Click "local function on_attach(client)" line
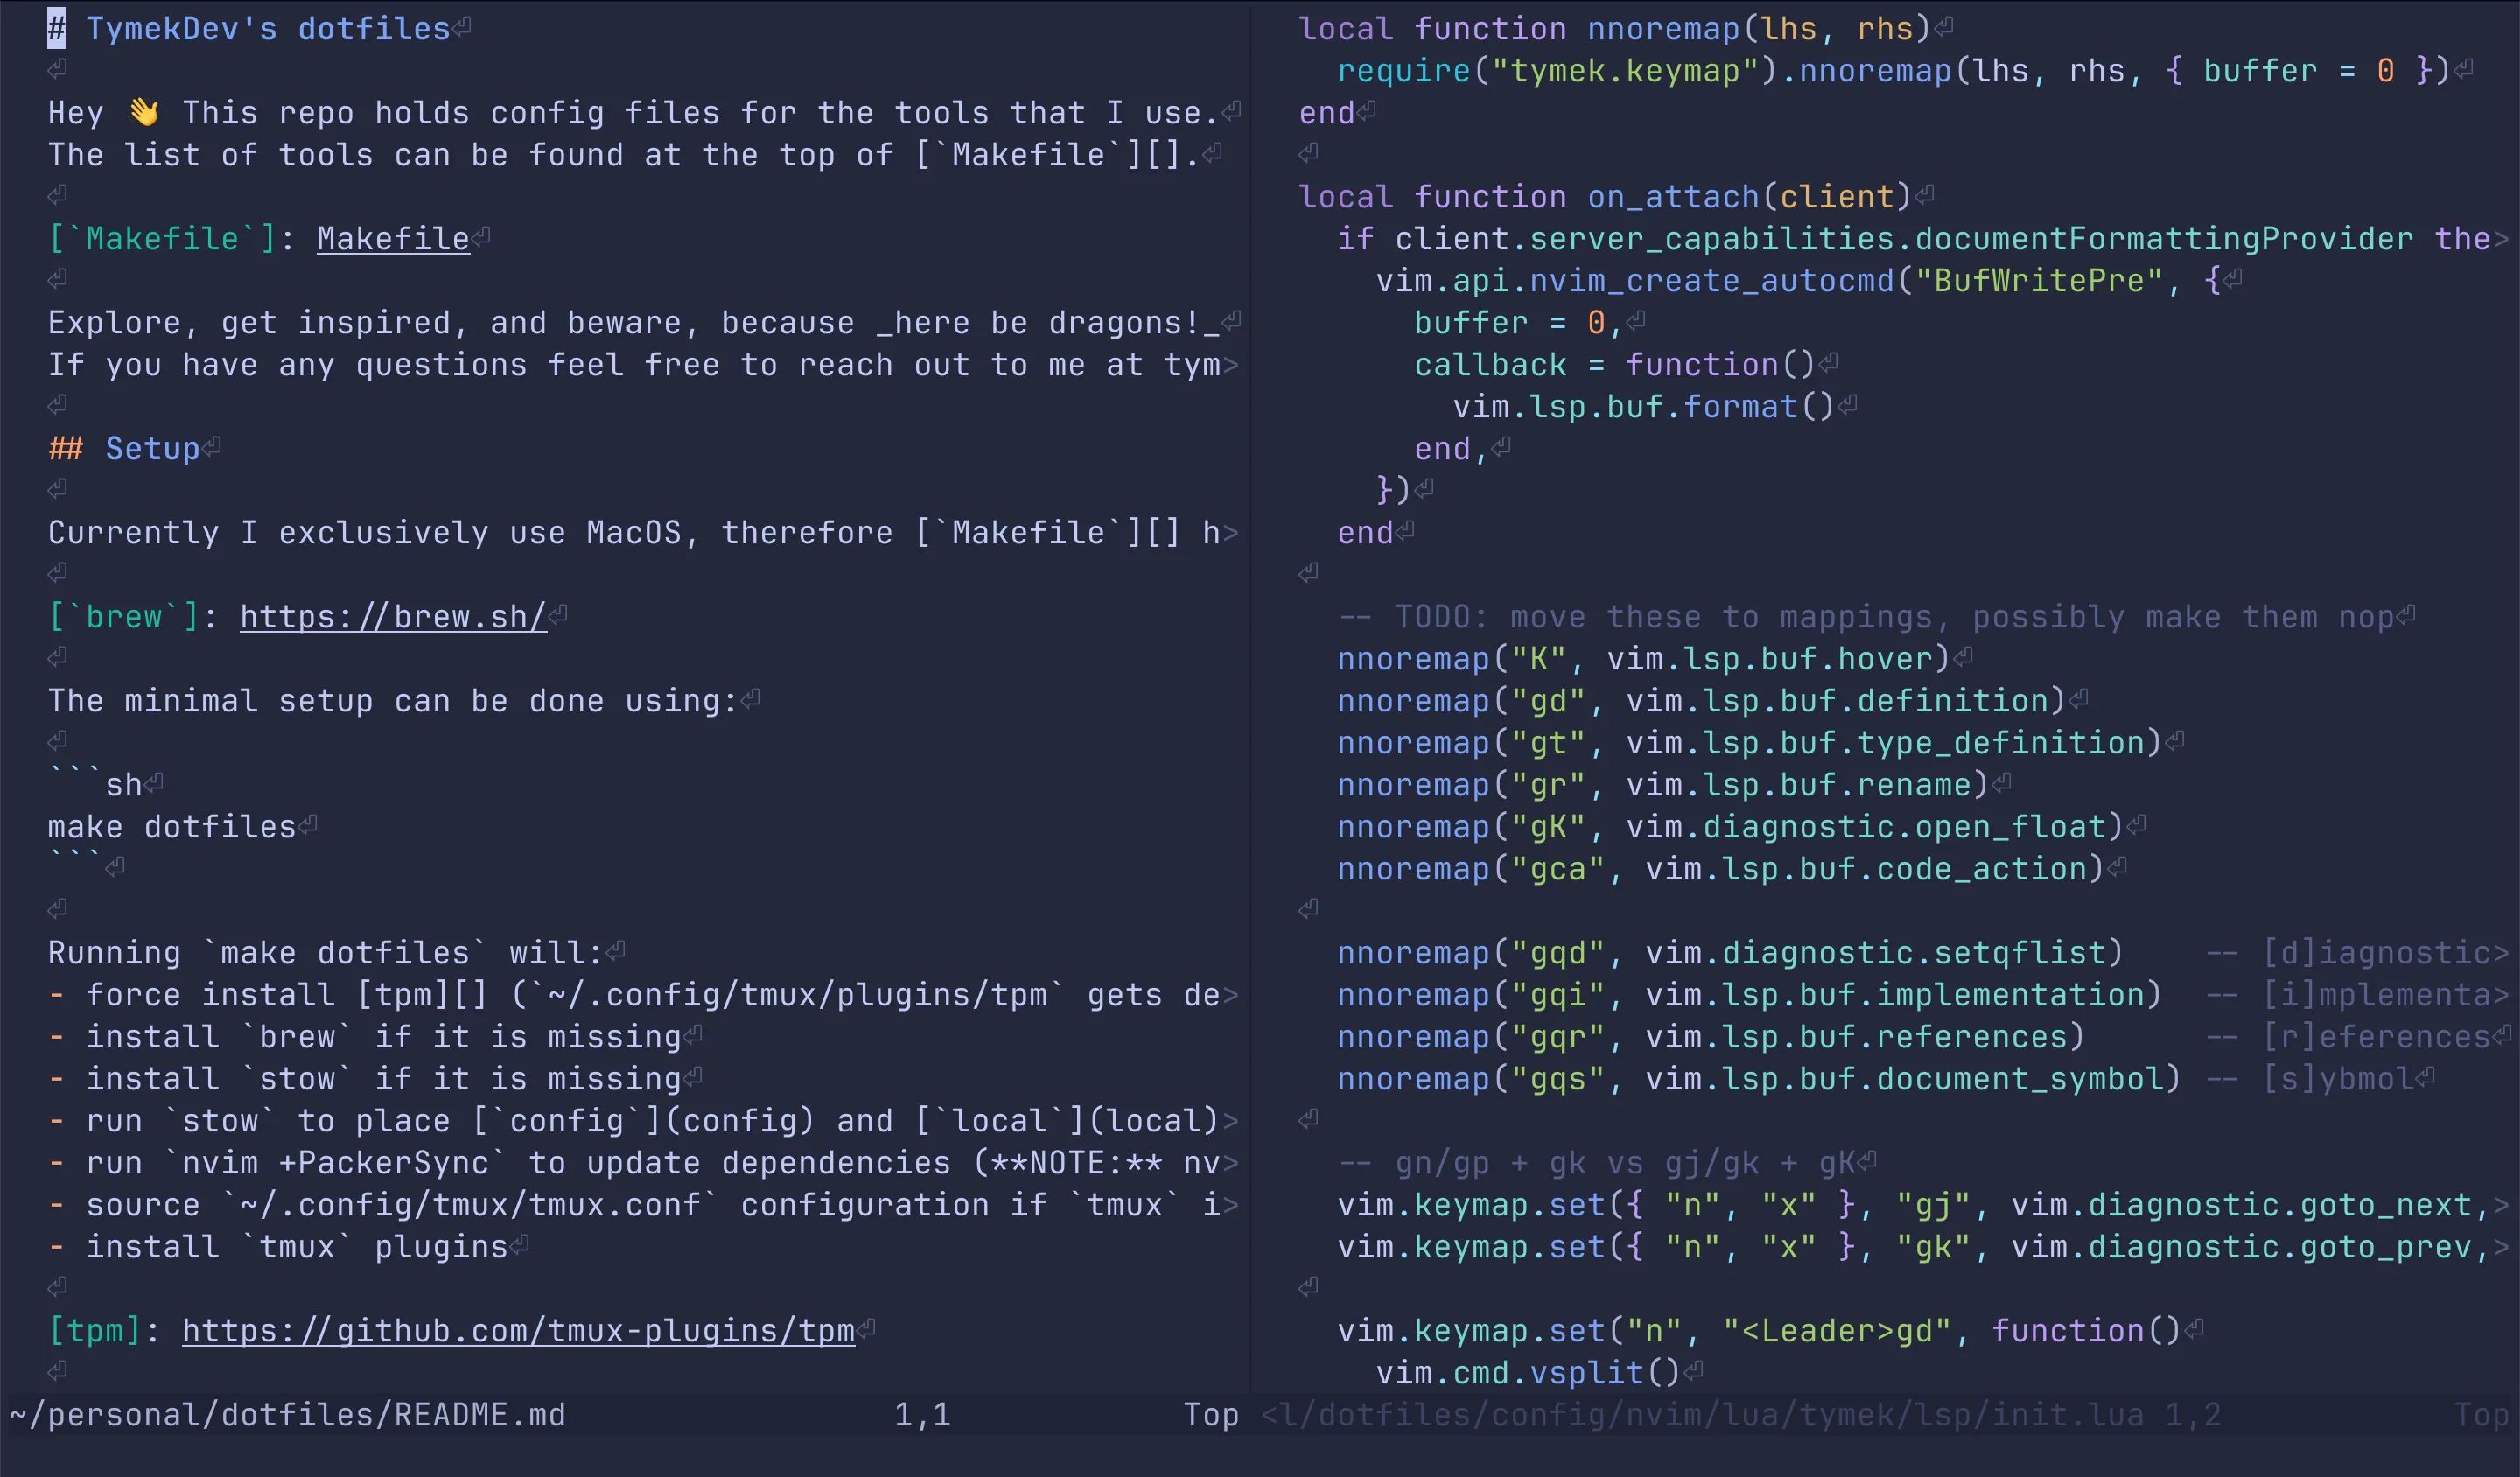This screenshot has height=1477, width=2520. [x=1605, y=197]
